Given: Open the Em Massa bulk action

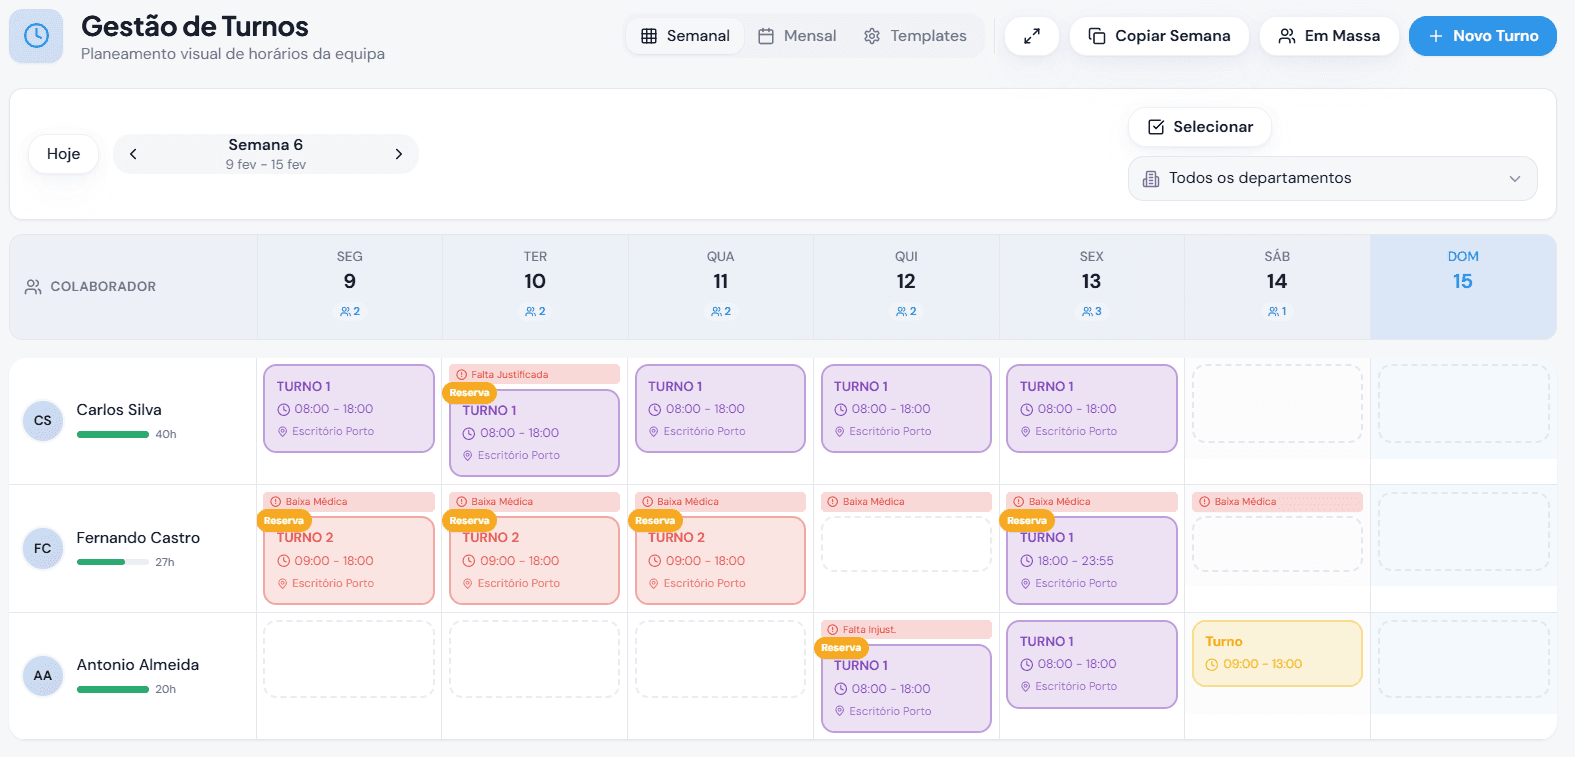Looking at the screenshot, I should coord(1329,36).
